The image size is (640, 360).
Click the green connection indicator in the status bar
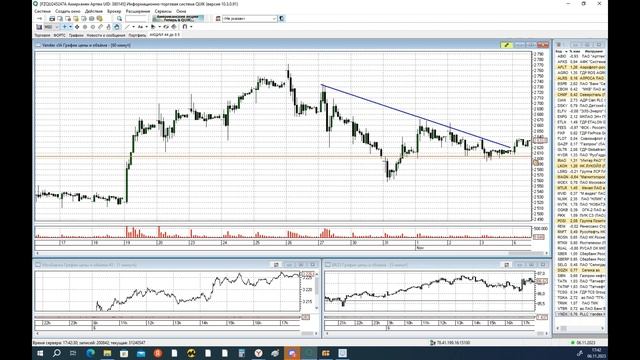click(x=573, y=343)
